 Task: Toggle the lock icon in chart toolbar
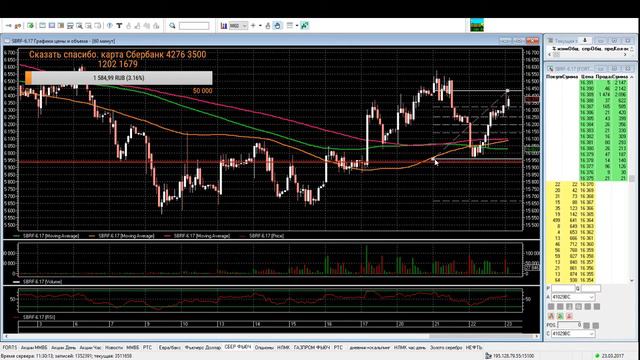(x=268, y=26)
